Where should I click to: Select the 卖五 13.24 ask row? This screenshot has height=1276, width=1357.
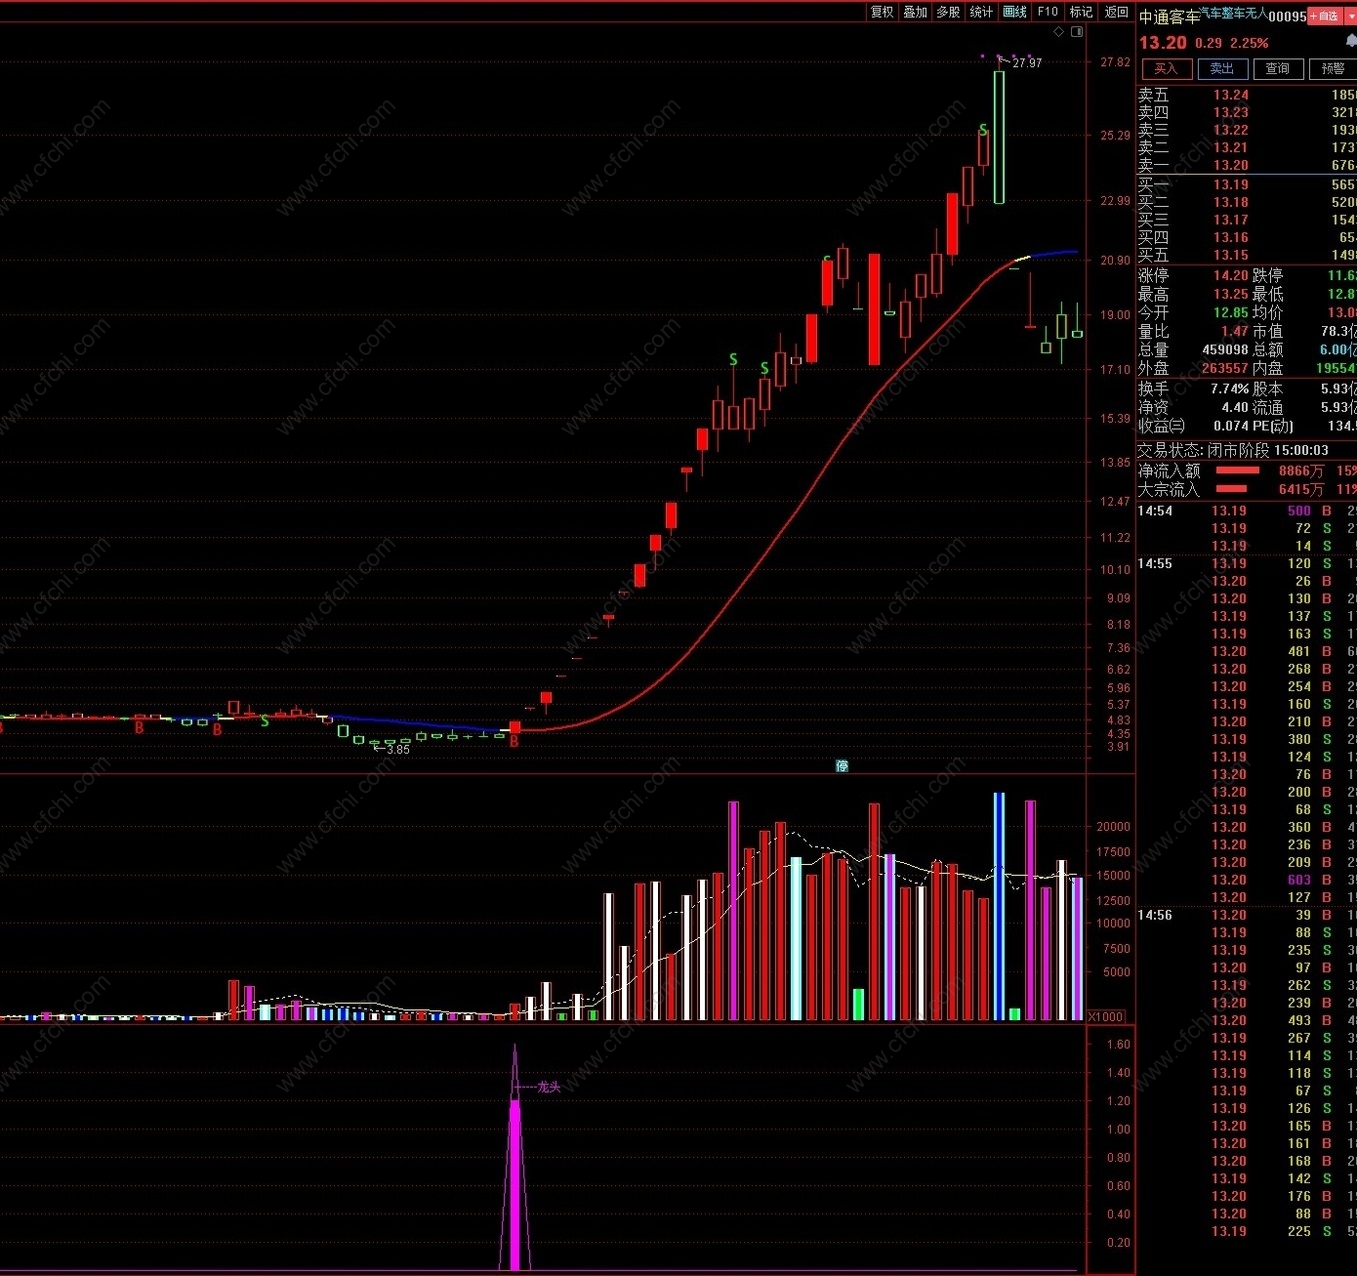(x=1247, y=95)
